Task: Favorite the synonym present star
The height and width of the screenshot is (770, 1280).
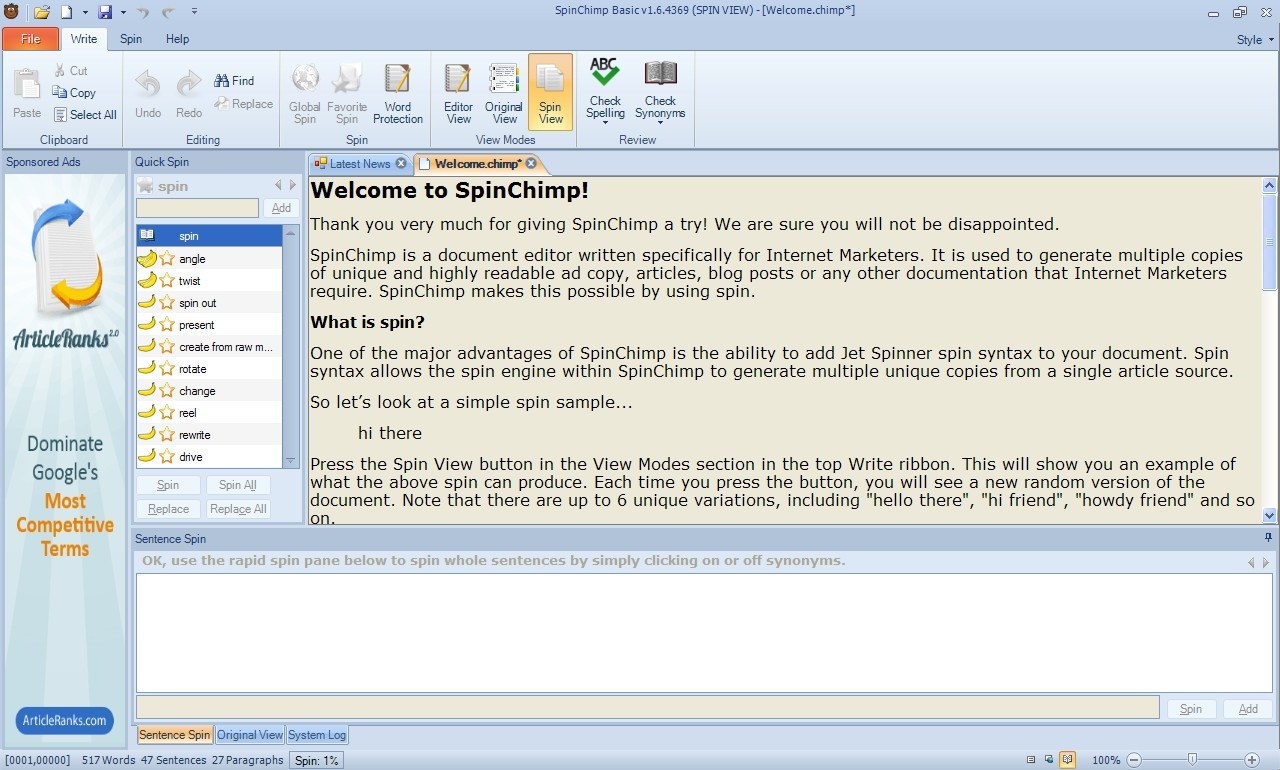Action: tap(167, 325)
